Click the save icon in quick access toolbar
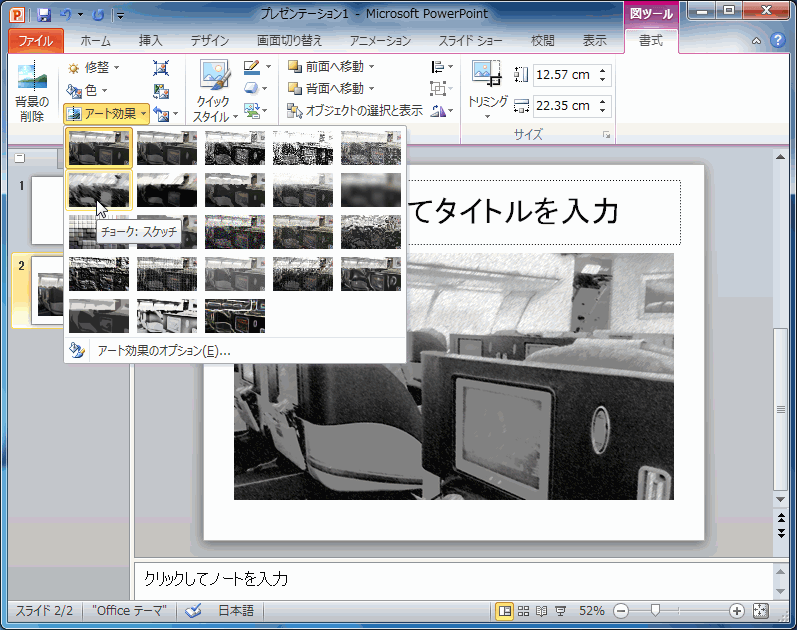This screenshot has height=630, width=797. (x=44, y=15)
